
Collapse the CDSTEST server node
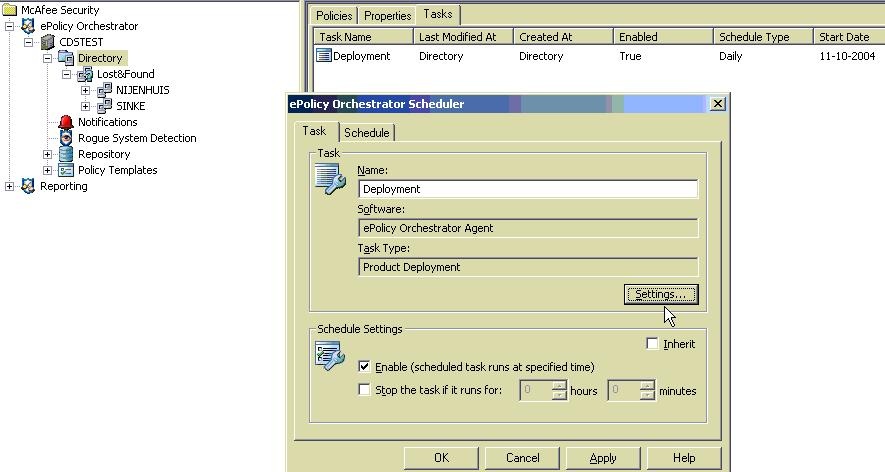(x=29, y=42)
